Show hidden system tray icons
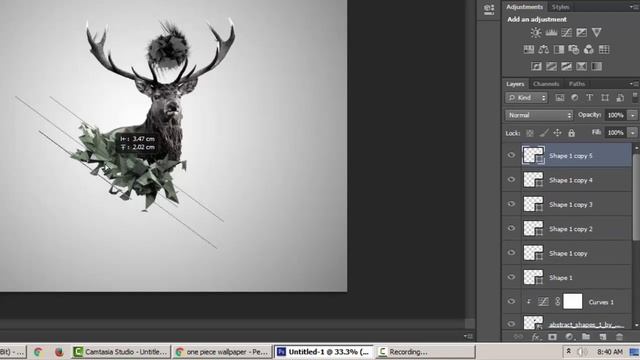This screenshot has width=640, height=360. [568, 351]
